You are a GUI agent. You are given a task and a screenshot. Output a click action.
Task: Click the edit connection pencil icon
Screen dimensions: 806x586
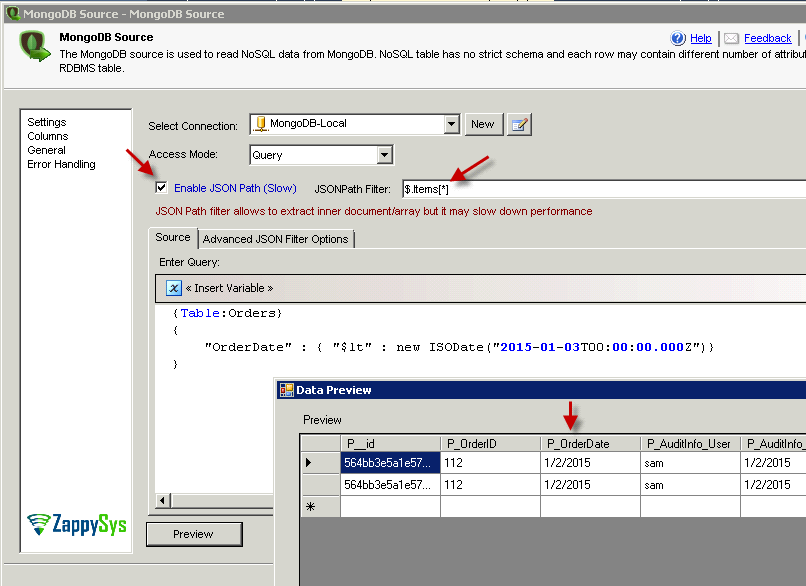[518, 124]
